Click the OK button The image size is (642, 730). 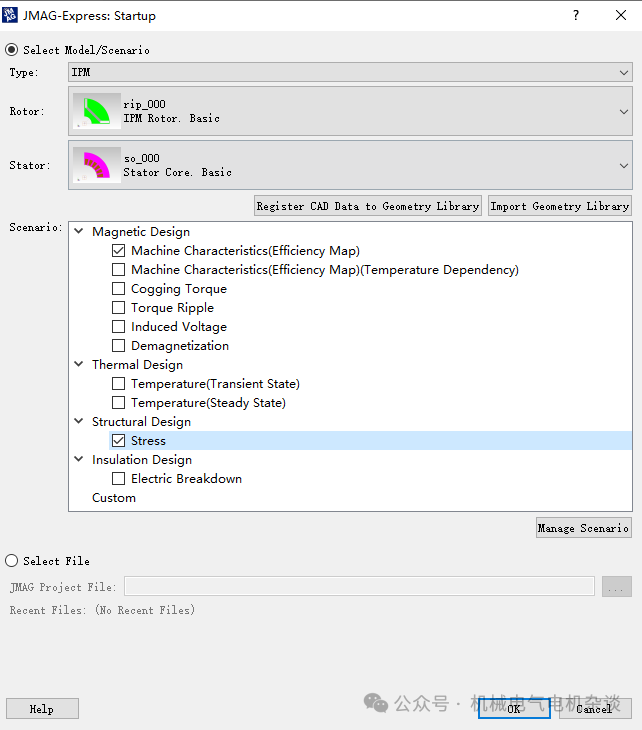coord(514,709)
